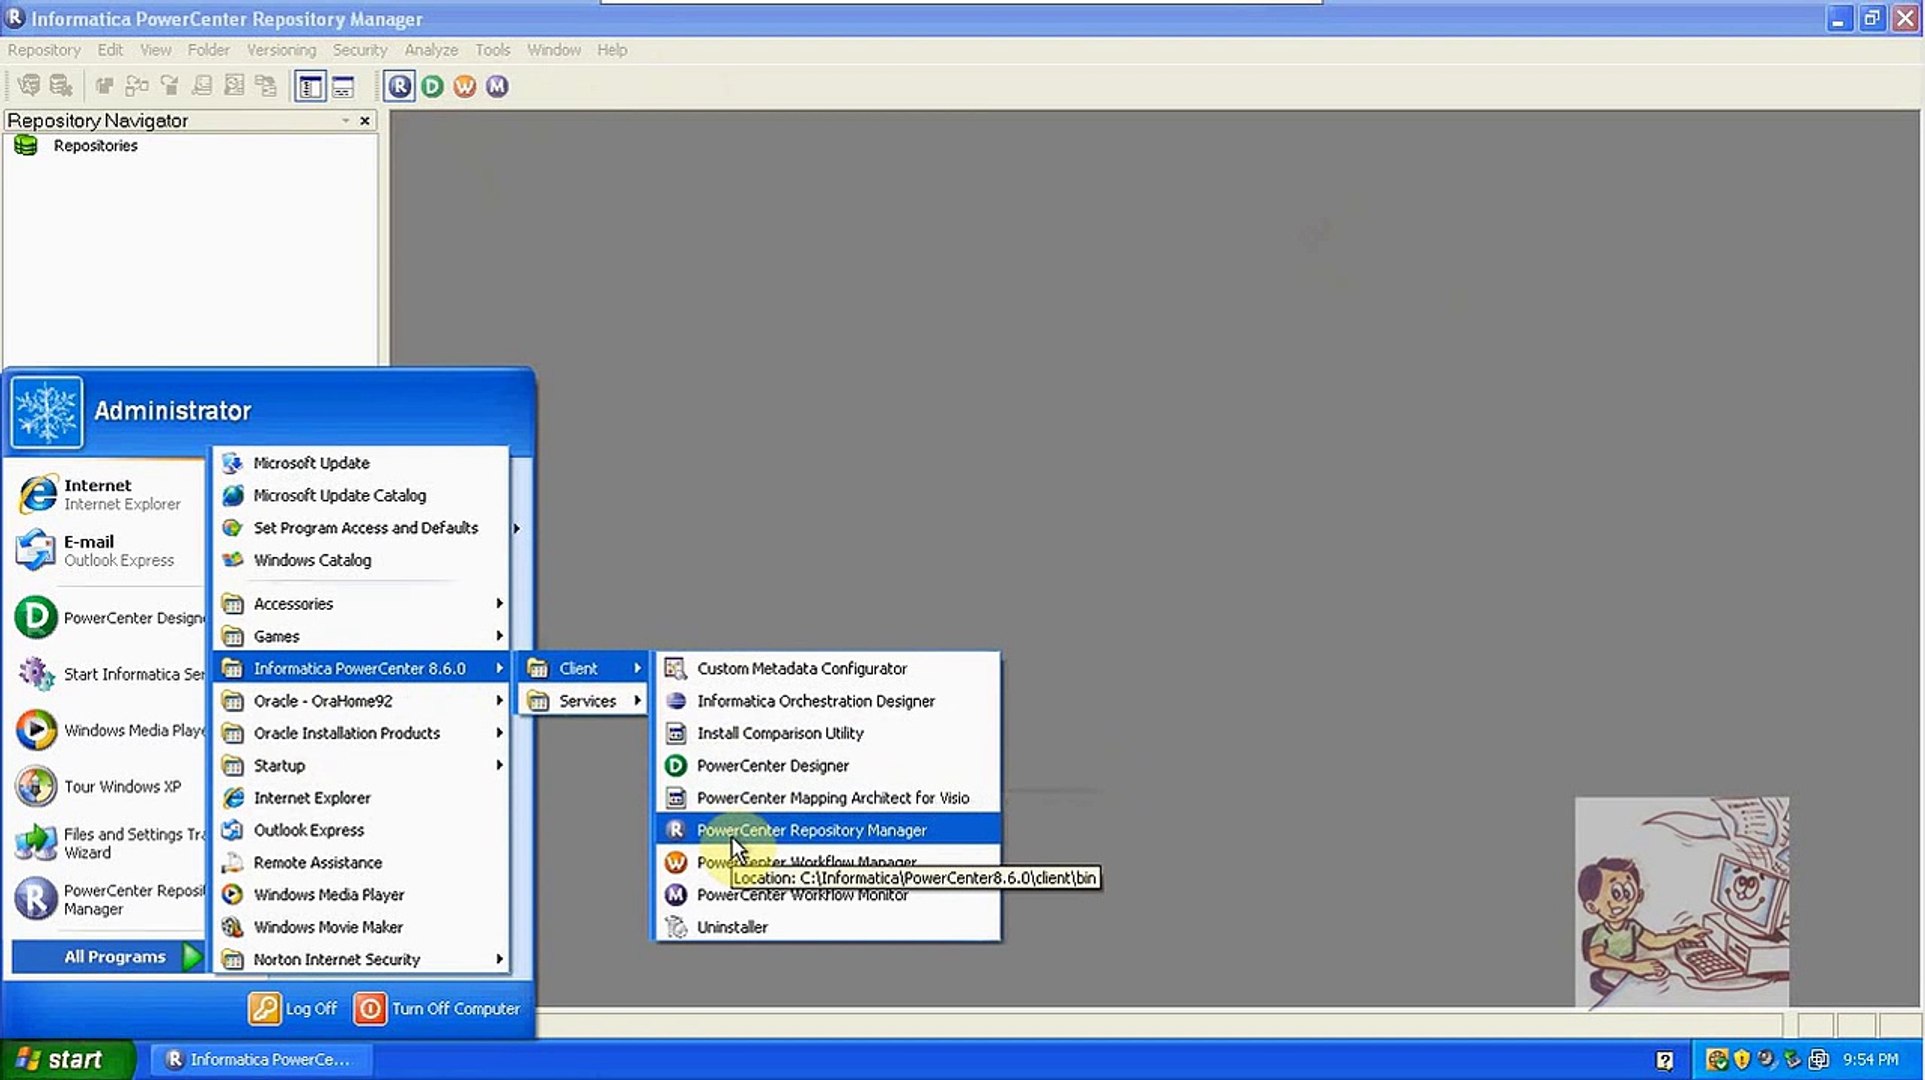
Task: Open the Folder menu
Action: 208,50
